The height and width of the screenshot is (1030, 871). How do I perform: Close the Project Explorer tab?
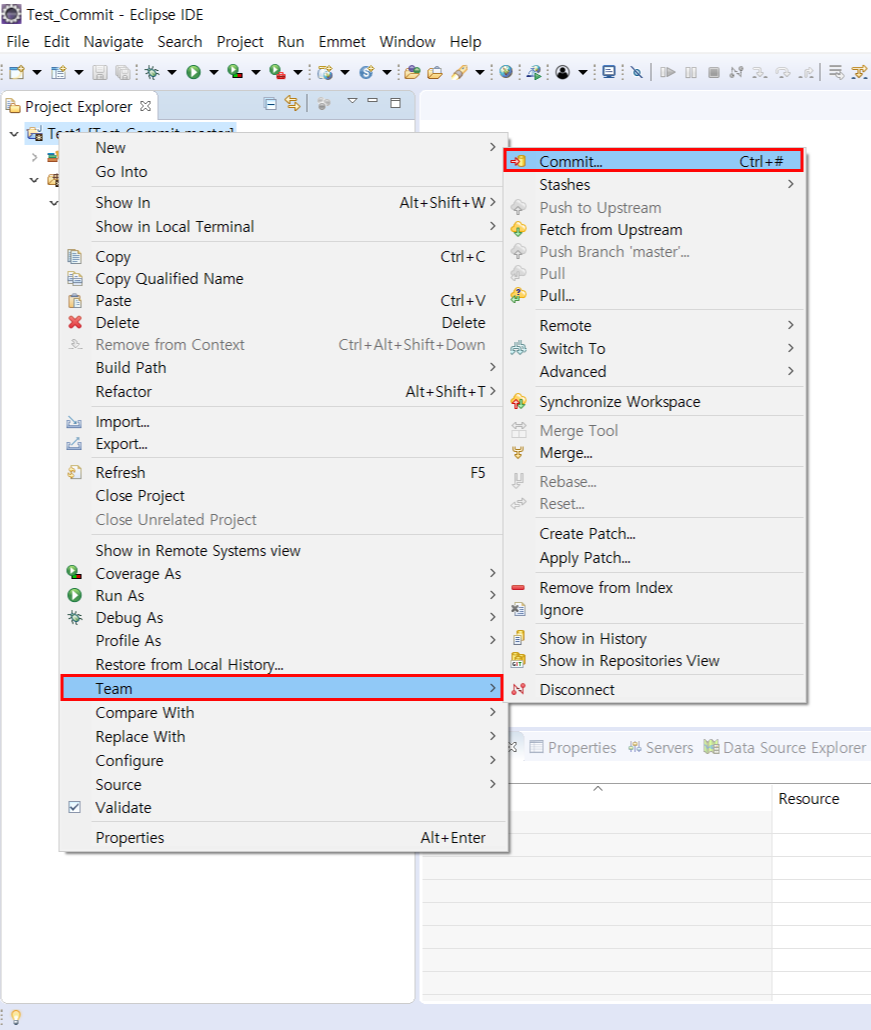[145, 105]
